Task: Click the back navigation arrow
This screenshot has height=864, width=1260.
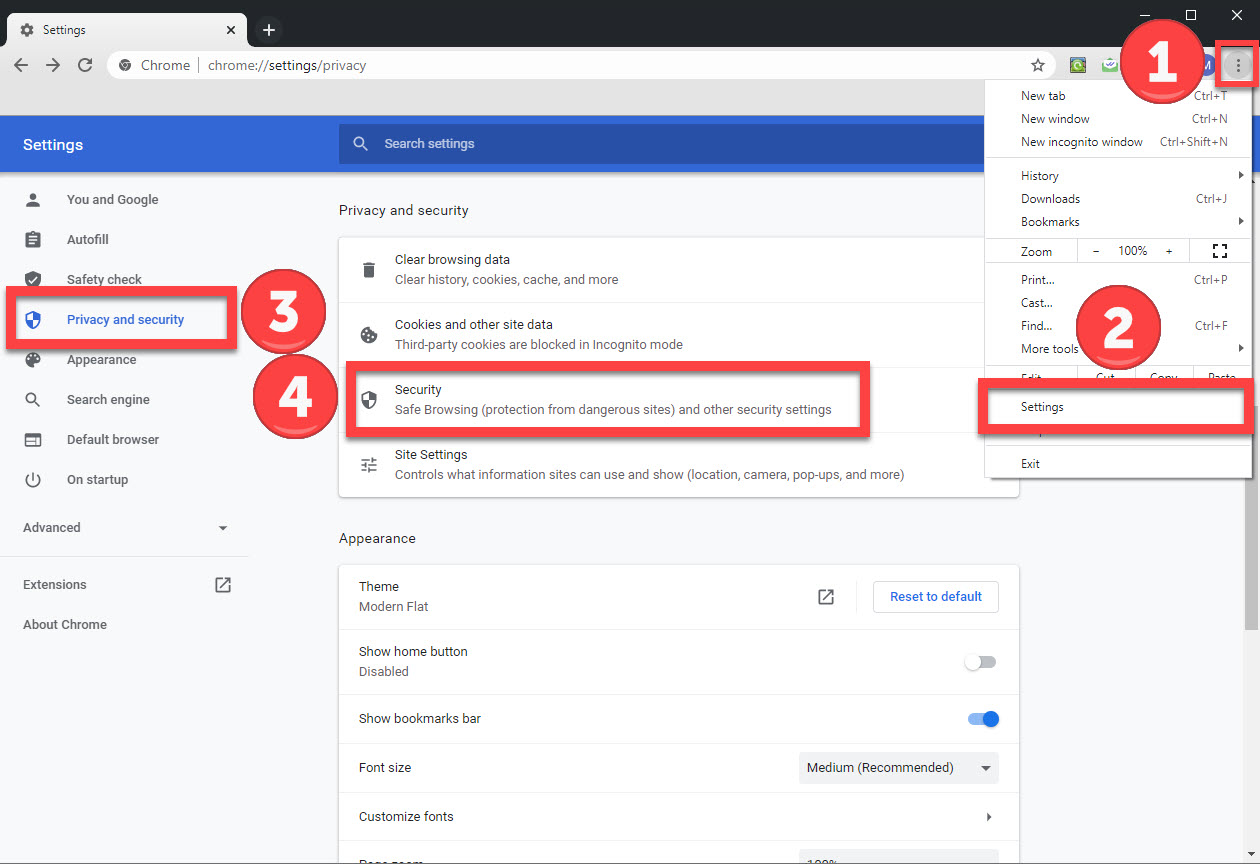Action: [21, 65]
